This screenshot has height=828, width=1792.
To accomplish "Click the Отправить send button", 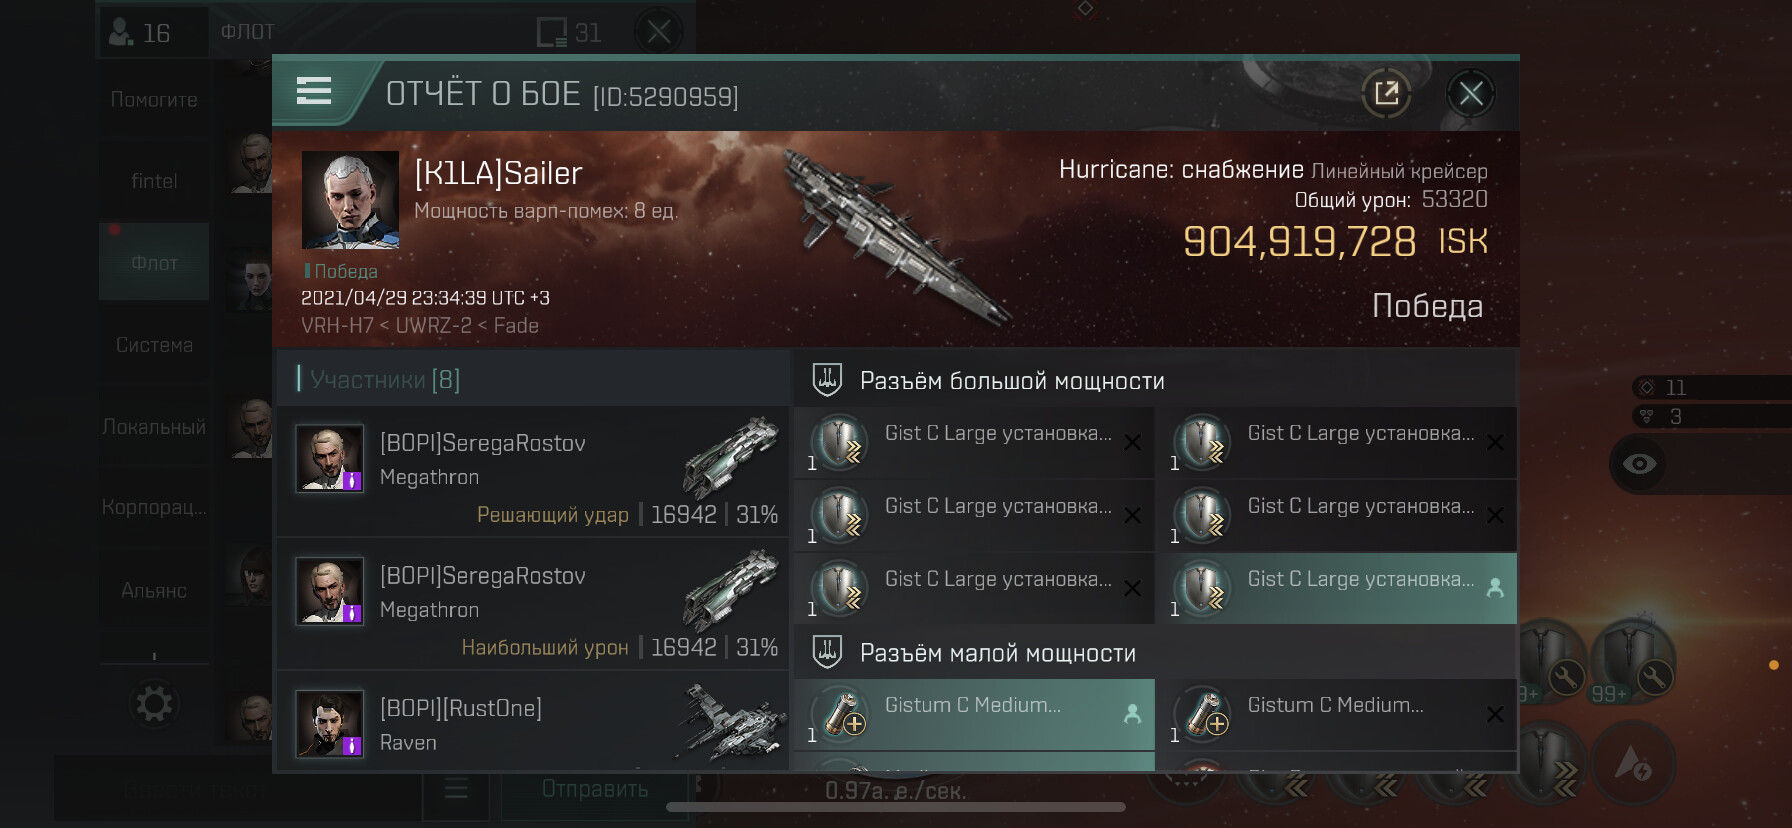I will tap(594, 789).
